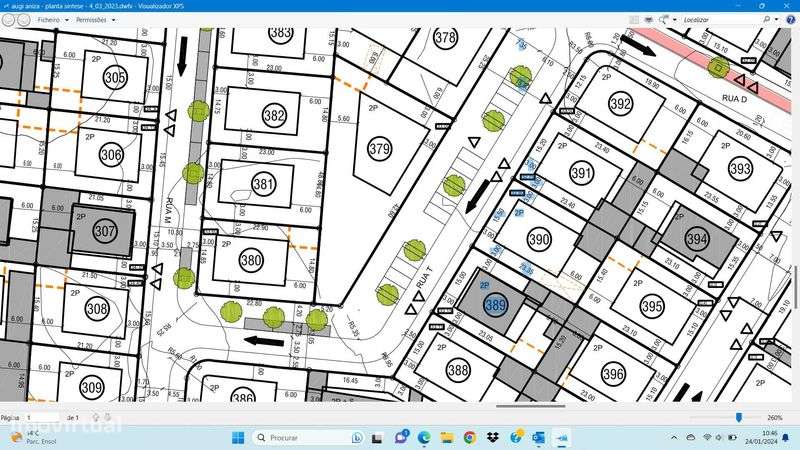Click the OneDrive cloud tray icon
This screenshot has height=450, width=800.
[x=691, y=437]
